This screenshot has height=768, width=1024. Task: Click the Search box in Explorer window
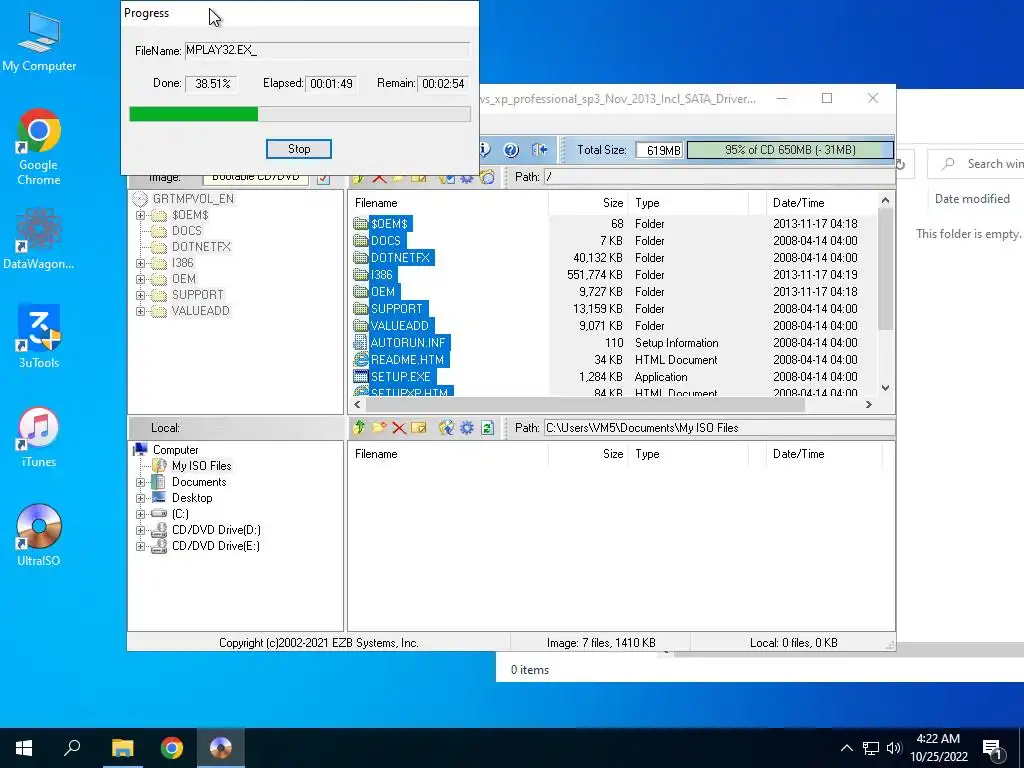point(976,164)
